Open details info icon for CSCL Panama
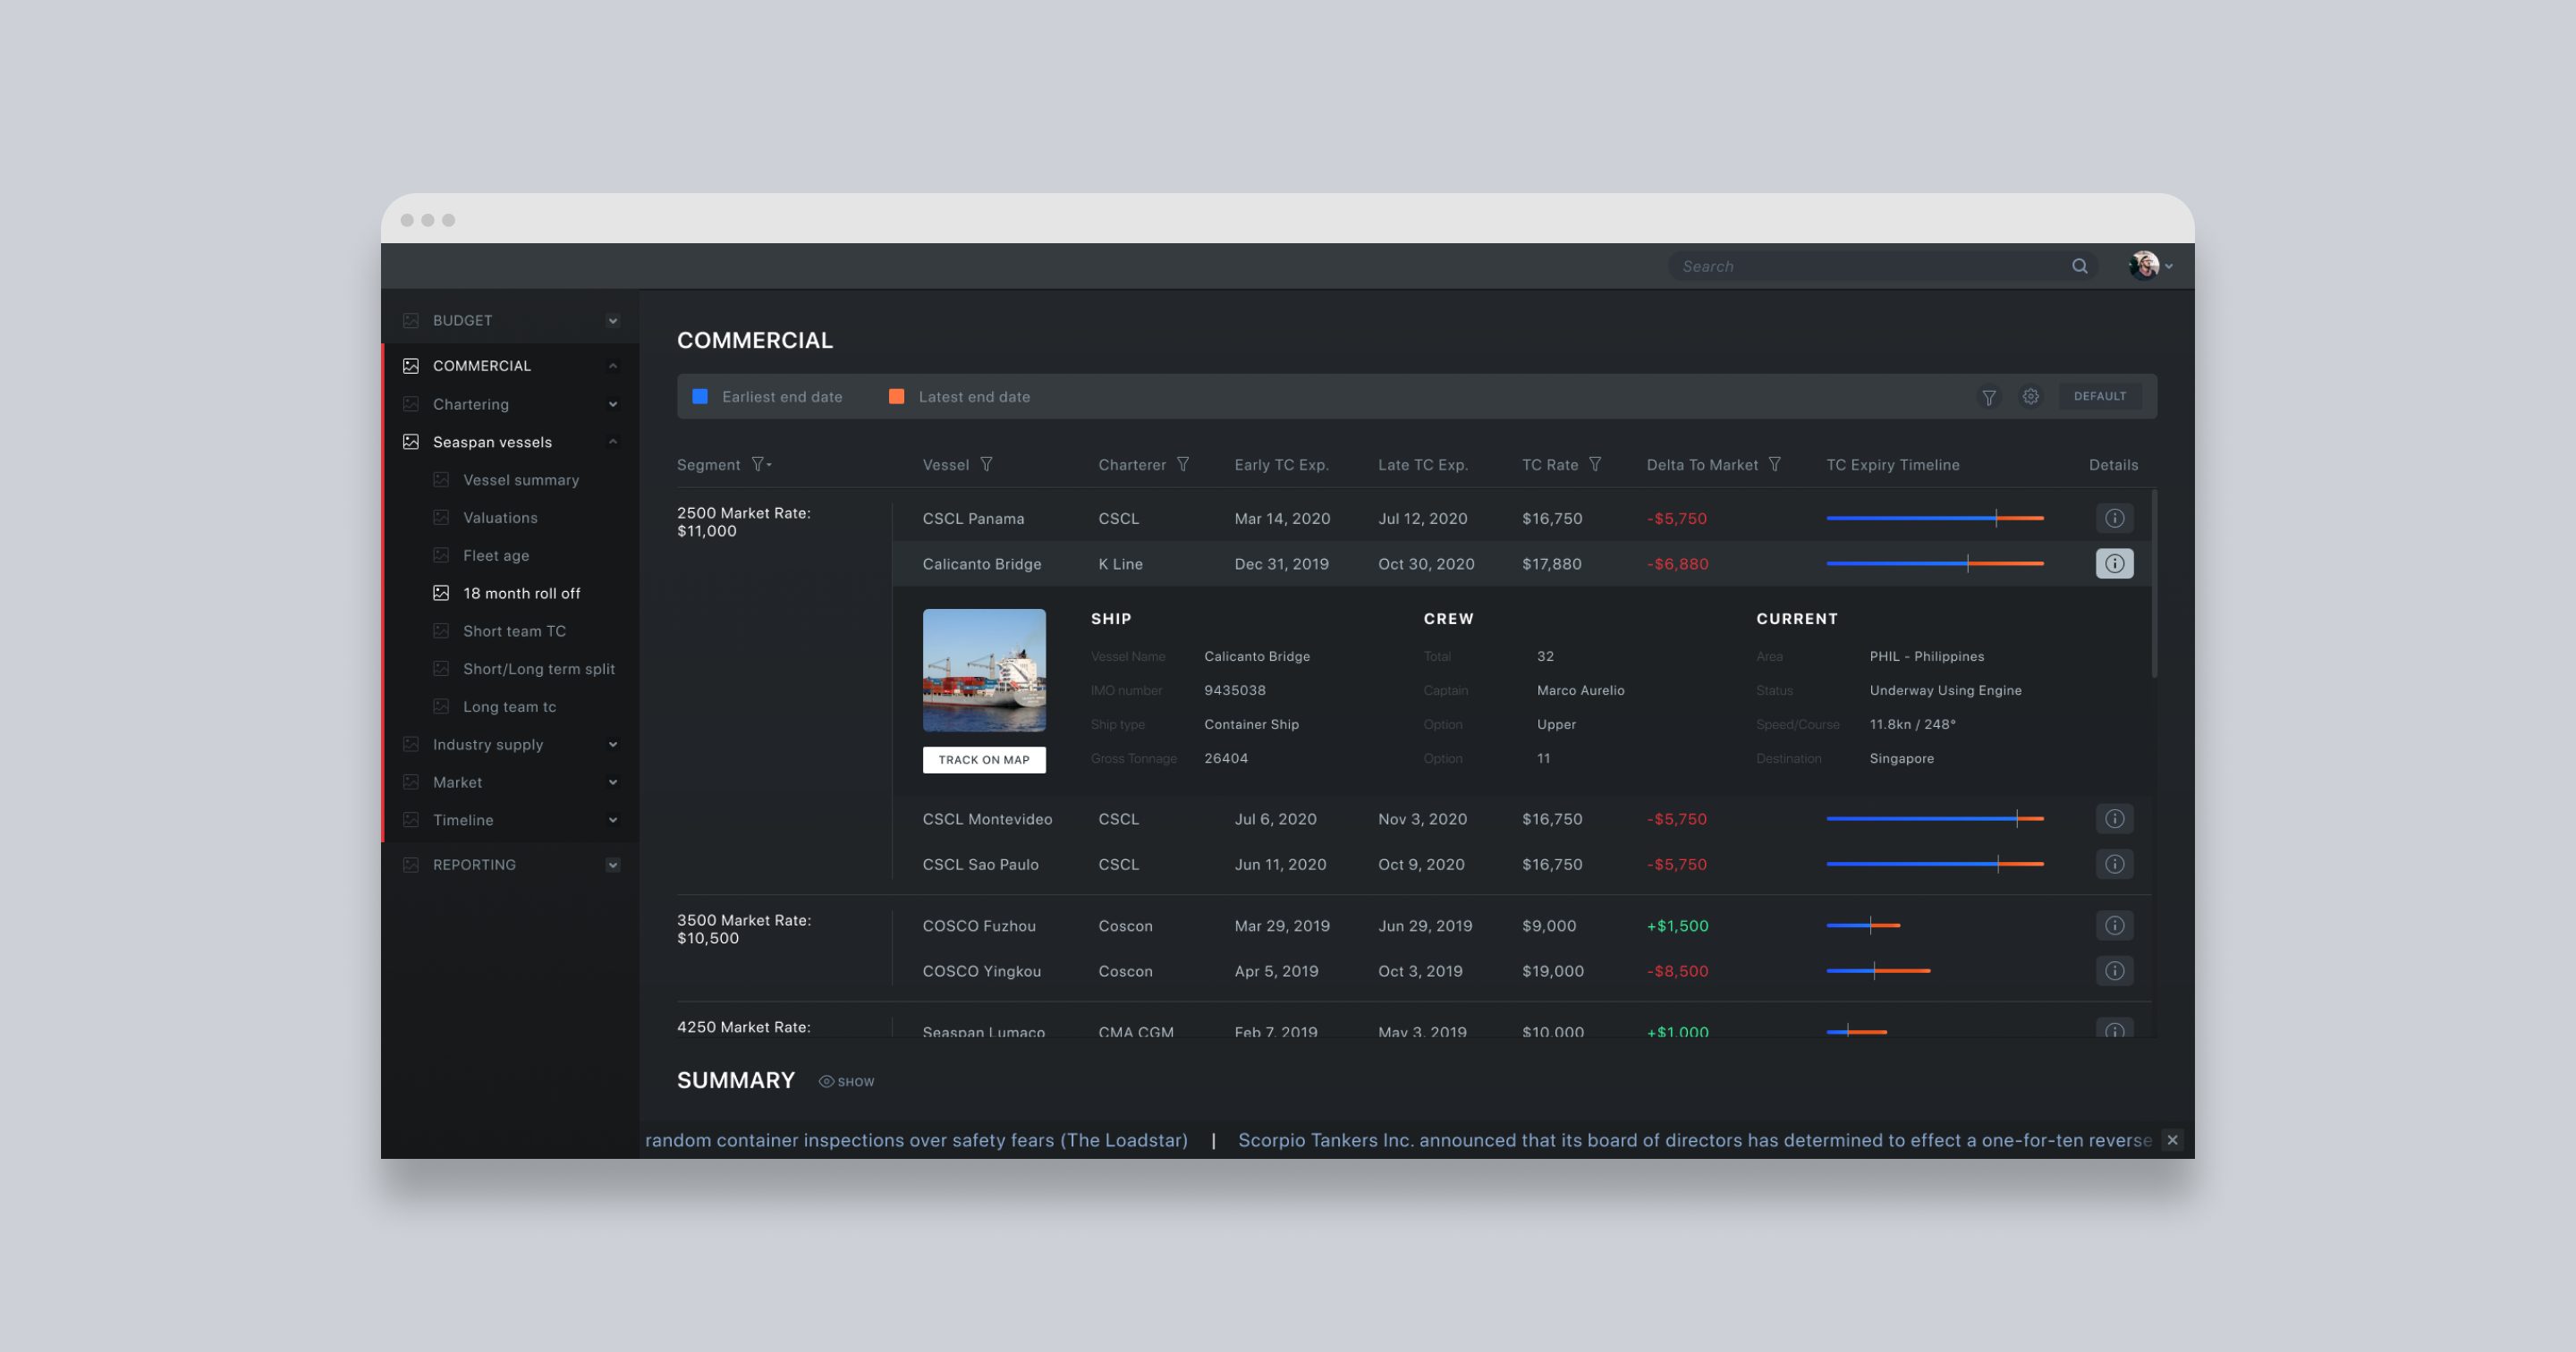Viewport: 2576px width, 1352px height. 2114,518
